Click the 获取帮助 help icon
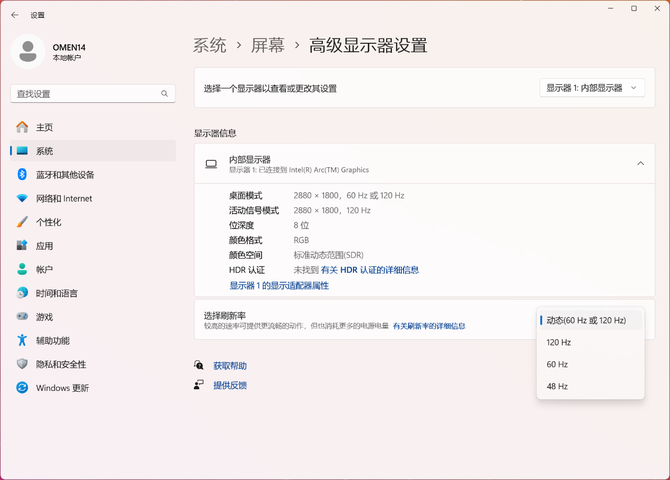 (x=199, y=365)
